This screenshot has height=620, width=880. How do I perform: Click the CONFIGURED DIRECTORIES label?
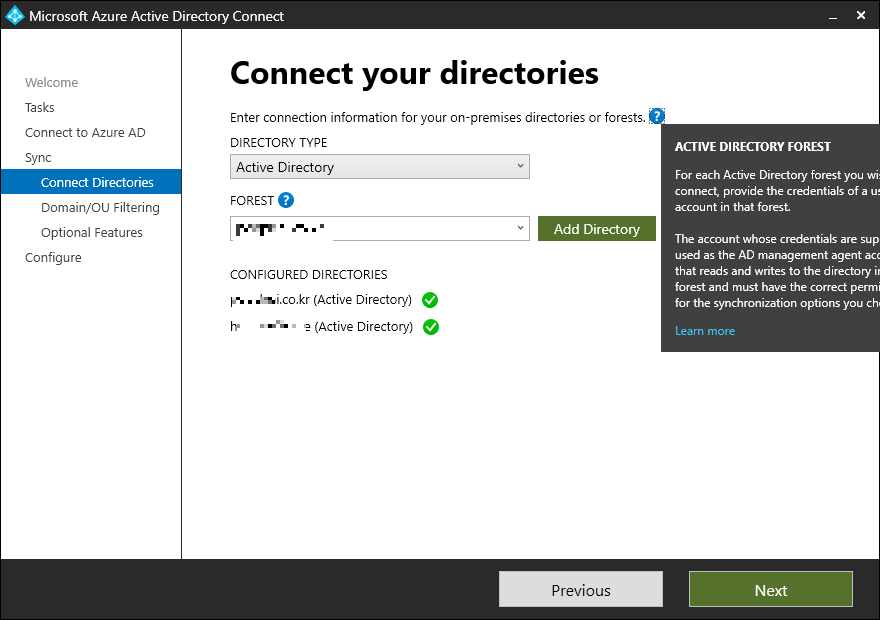click(309, 275)
